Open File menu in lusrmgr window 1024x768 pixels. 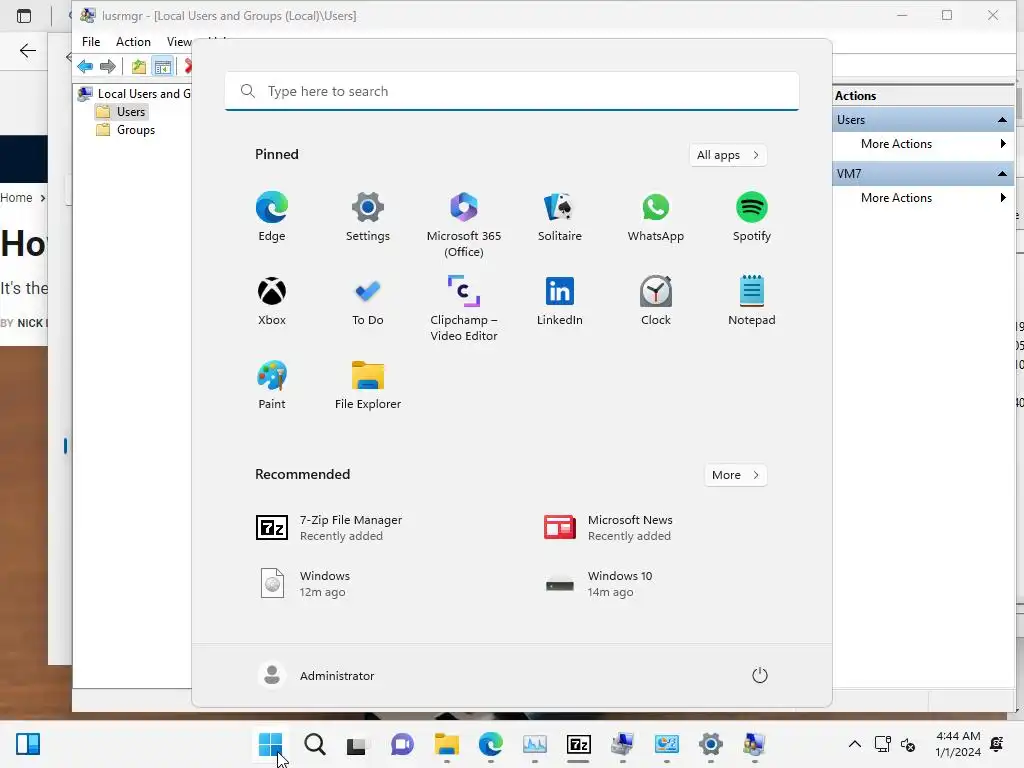[91, 42]
